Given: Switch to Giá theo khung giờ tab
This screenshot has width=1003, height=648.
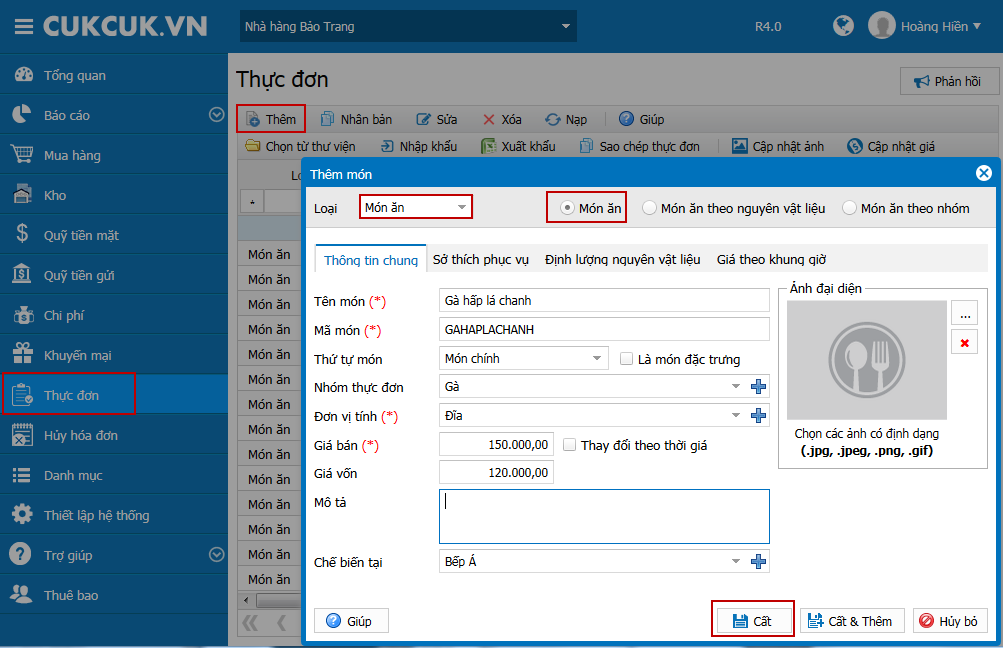Looking at the screenshot, I should (x=771, y=260).
